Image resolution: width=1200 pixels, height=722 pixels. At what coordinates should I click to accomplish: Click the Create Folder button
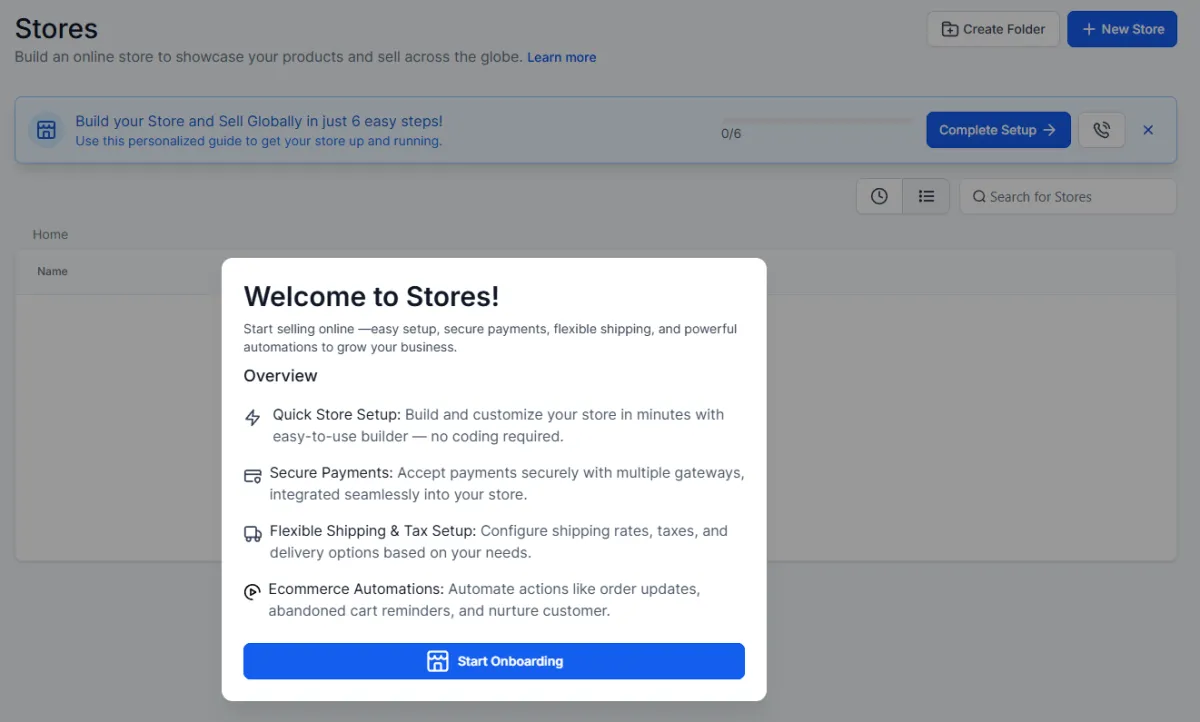point(993,29)
